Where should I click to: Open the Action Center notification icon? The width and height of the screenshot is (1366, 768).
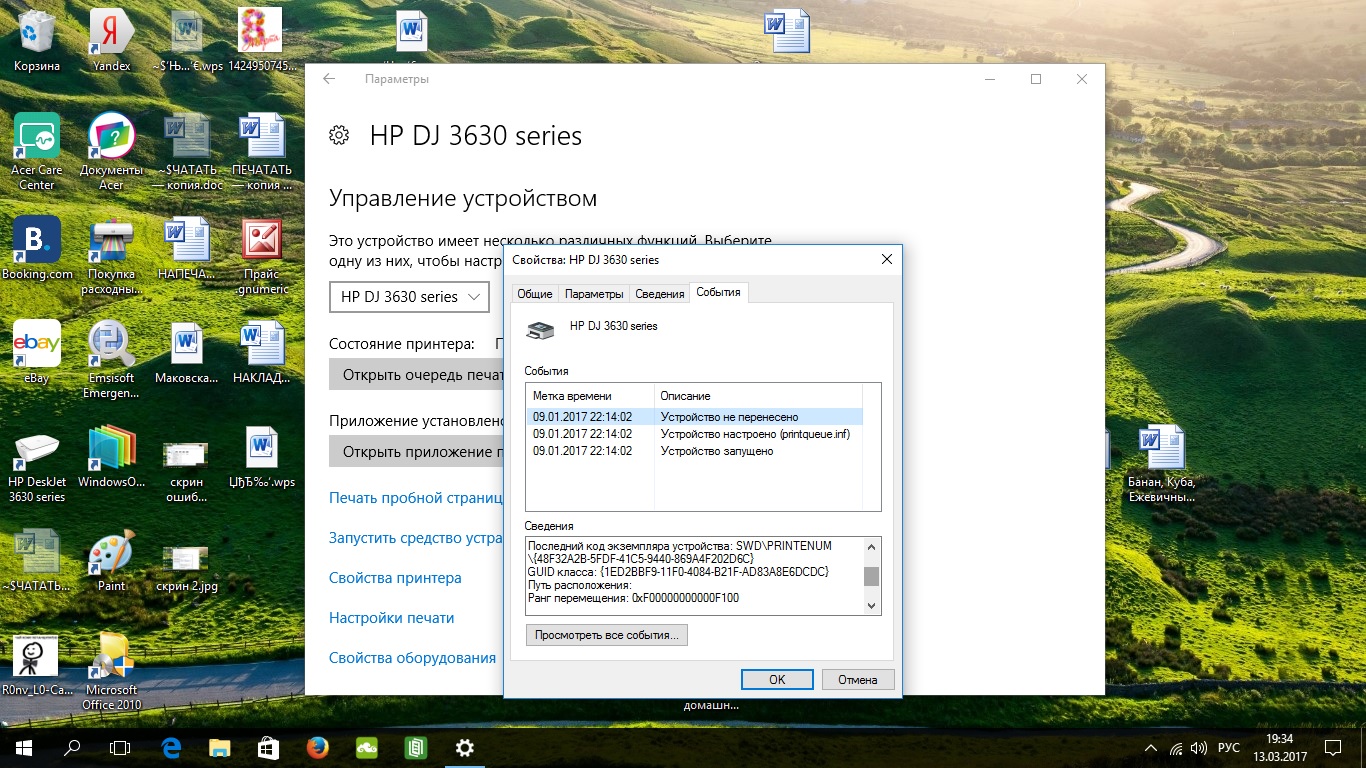point(1333,747)
